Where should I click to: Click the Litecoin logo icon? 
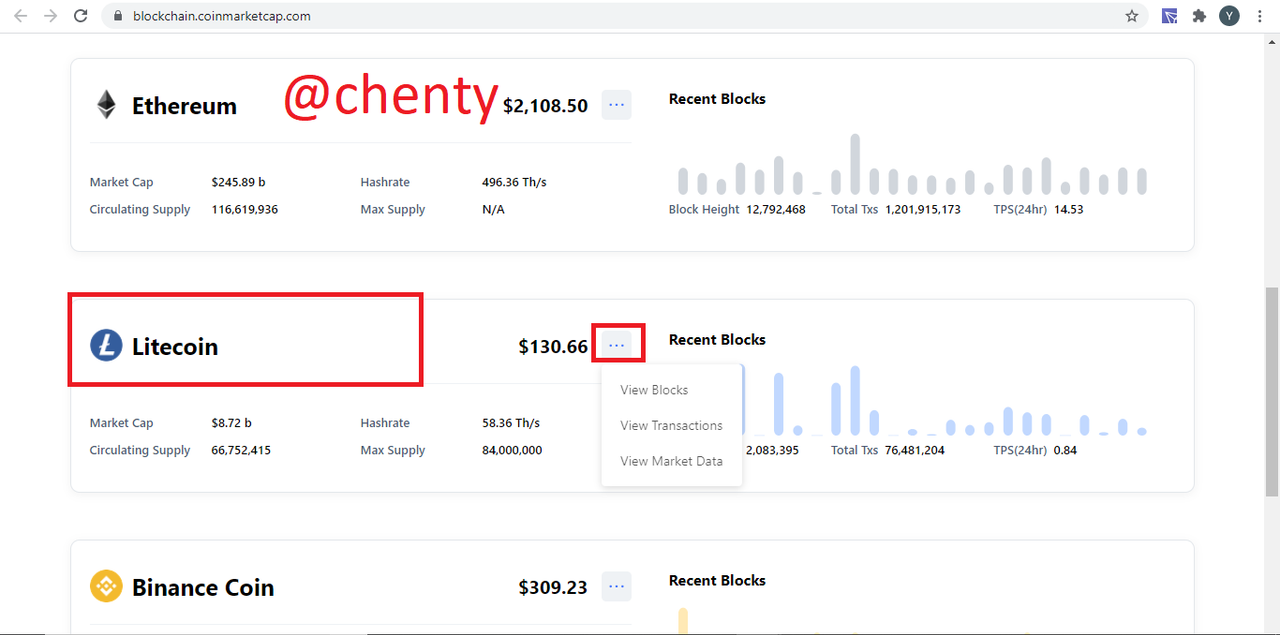pyautogui.click(x=106, y=345)
